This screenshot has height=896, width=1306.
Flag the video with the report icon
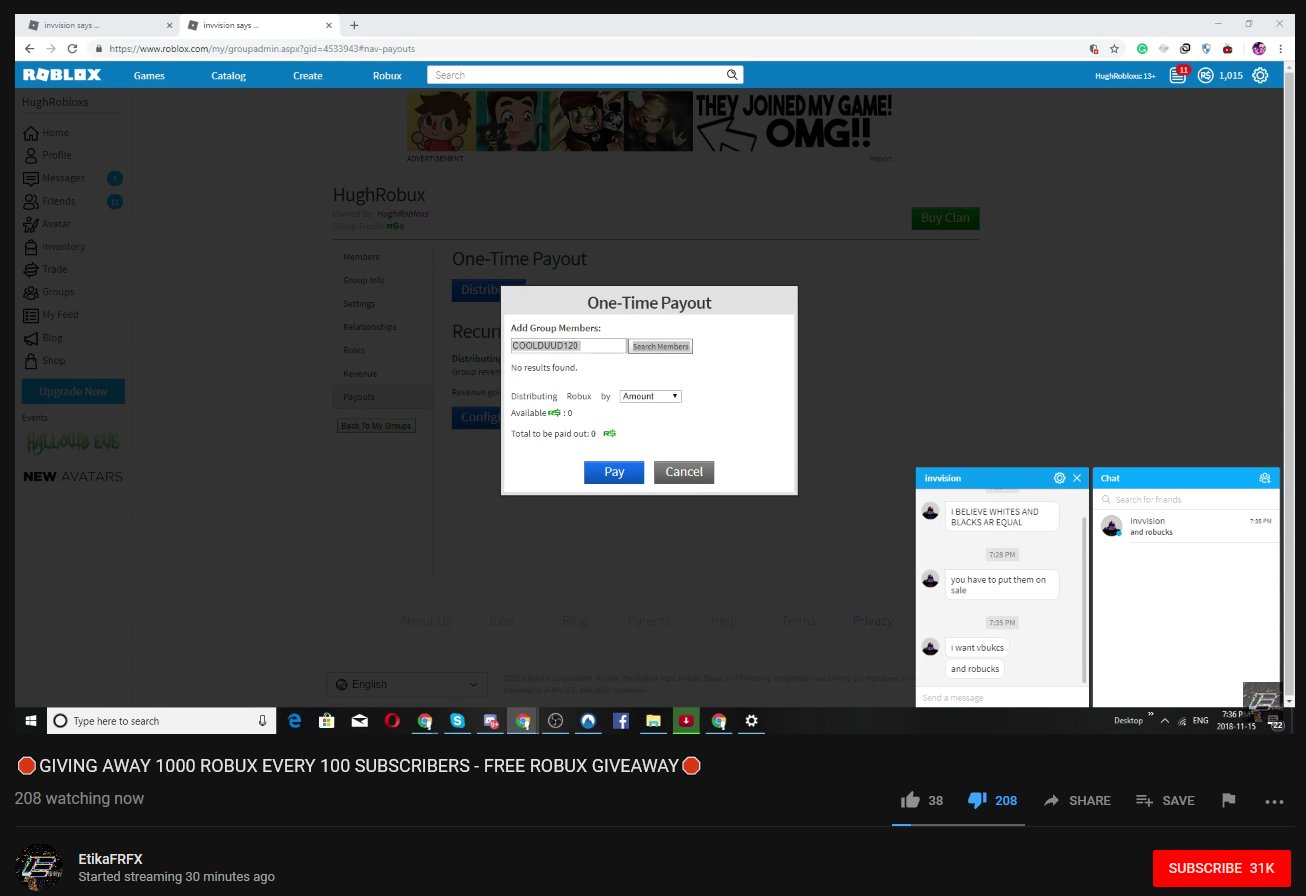1228,800
